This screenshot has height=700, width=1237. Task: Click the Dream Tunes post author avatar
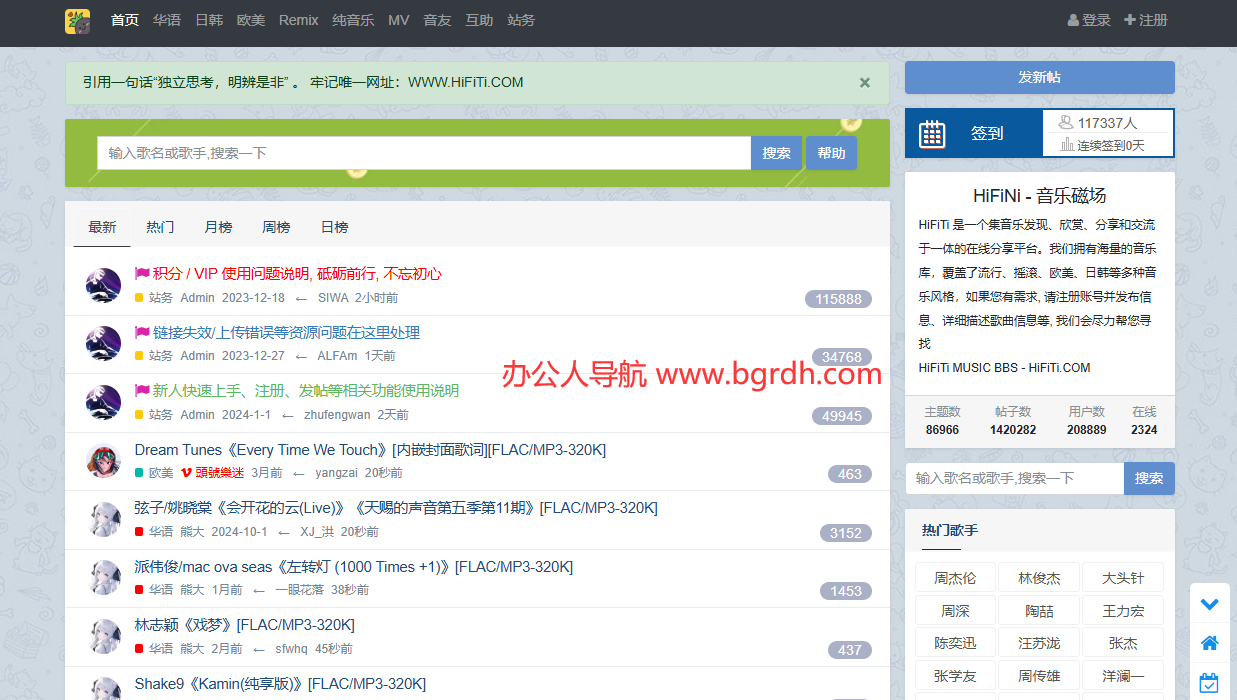click(103, 461)
